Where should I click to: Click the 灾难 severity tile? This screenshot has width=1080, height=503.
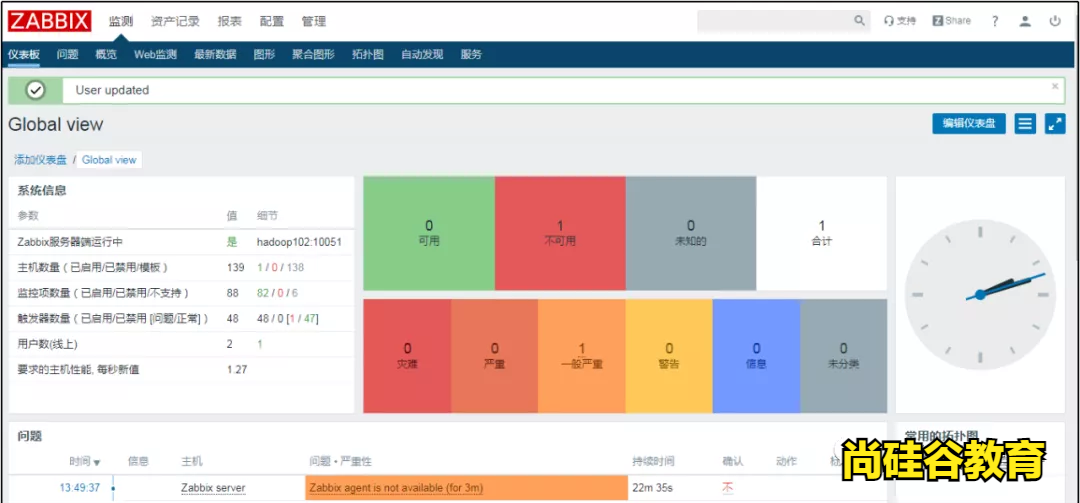[x=407, y=356]
